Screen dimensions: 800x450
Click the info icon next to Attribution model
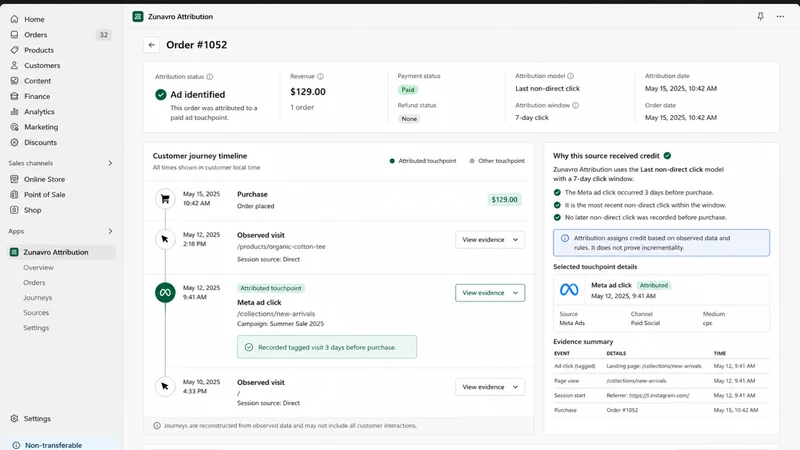(x=570, y=76)
